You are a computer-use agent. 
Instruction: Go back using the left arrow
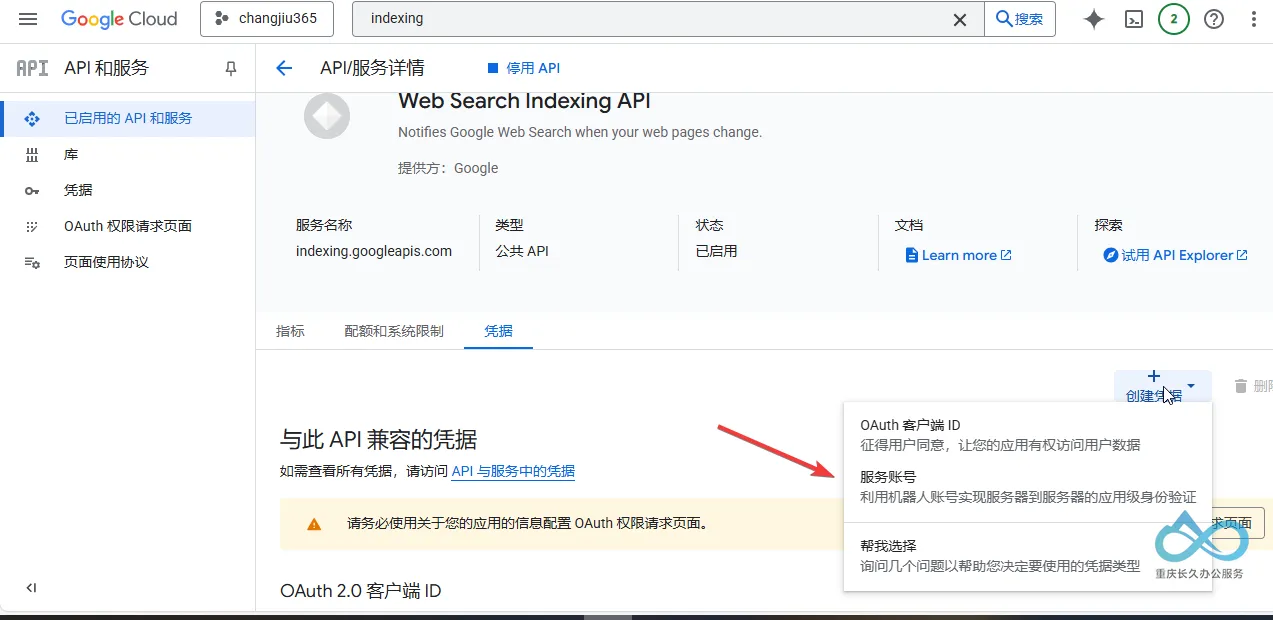284,68
